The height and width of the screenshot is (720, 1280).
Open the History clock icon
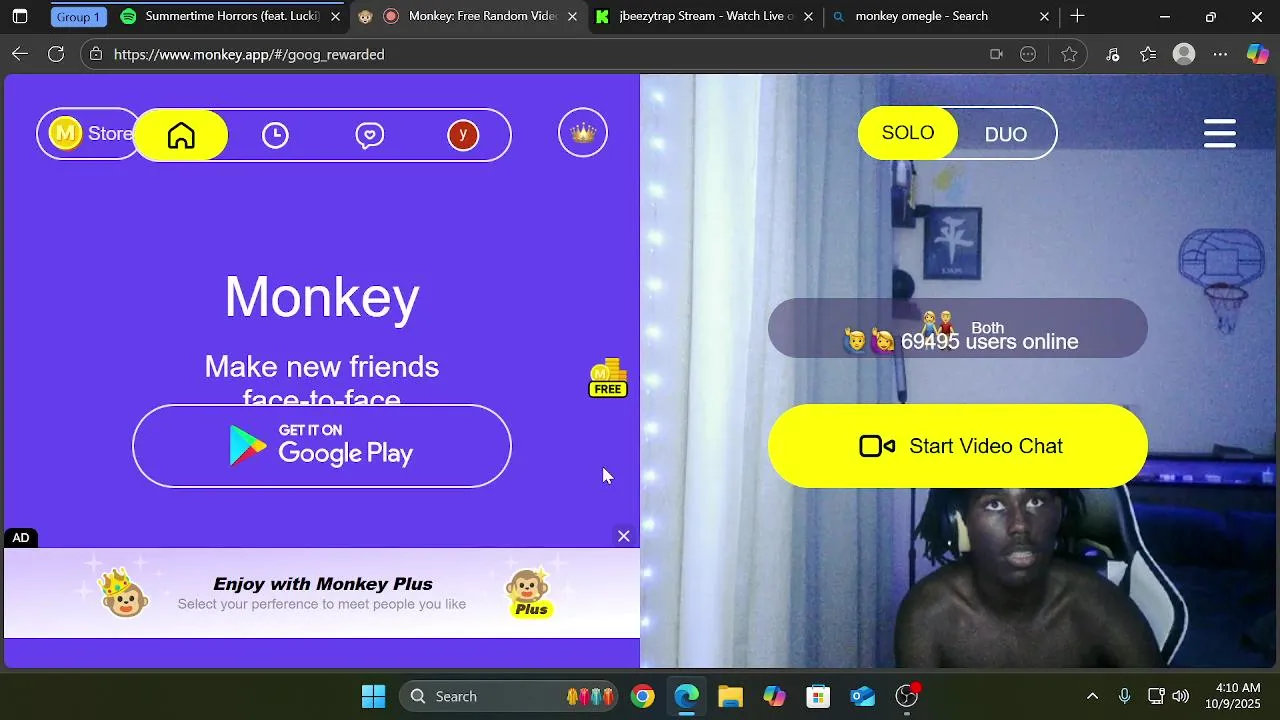275,135
